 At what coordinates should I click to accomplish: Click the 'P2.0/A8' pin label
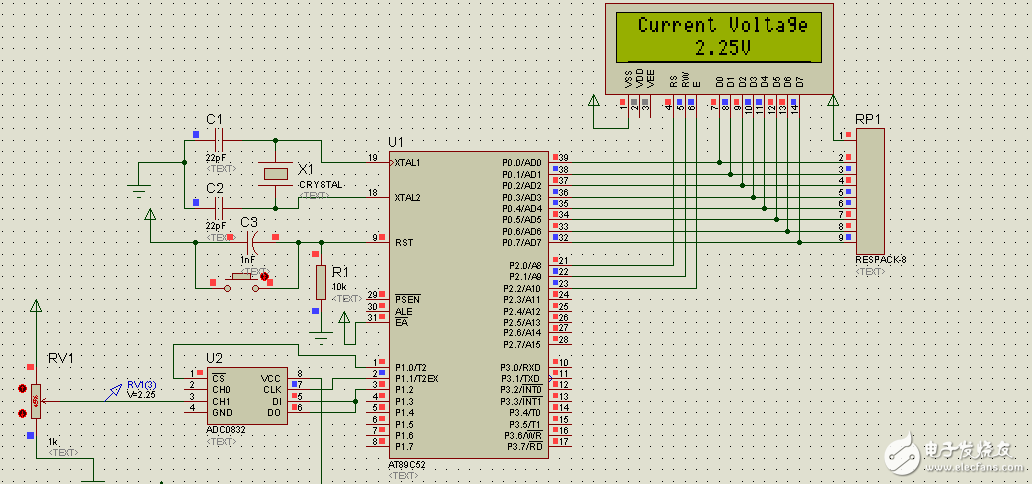click(525, 265)
